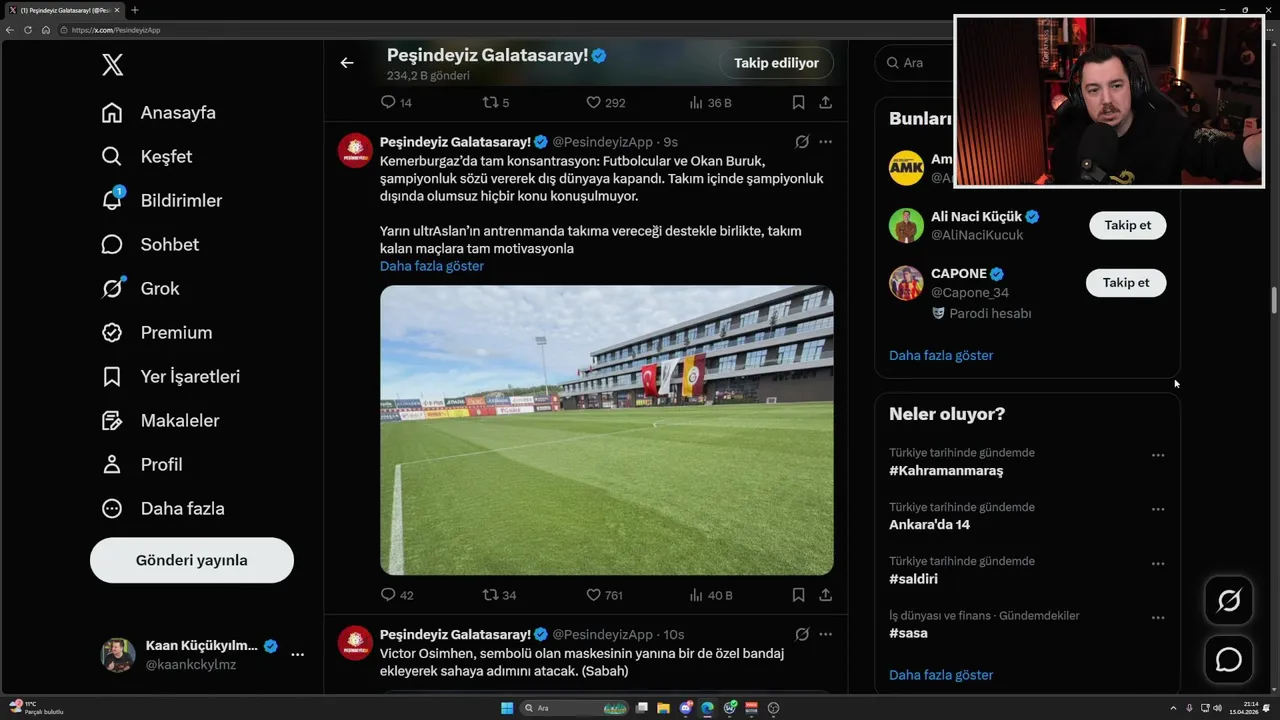Viewport: 1280px width, 720px height.
Task: Open options for #saldiri trend
Action: tap(1157, 563)
